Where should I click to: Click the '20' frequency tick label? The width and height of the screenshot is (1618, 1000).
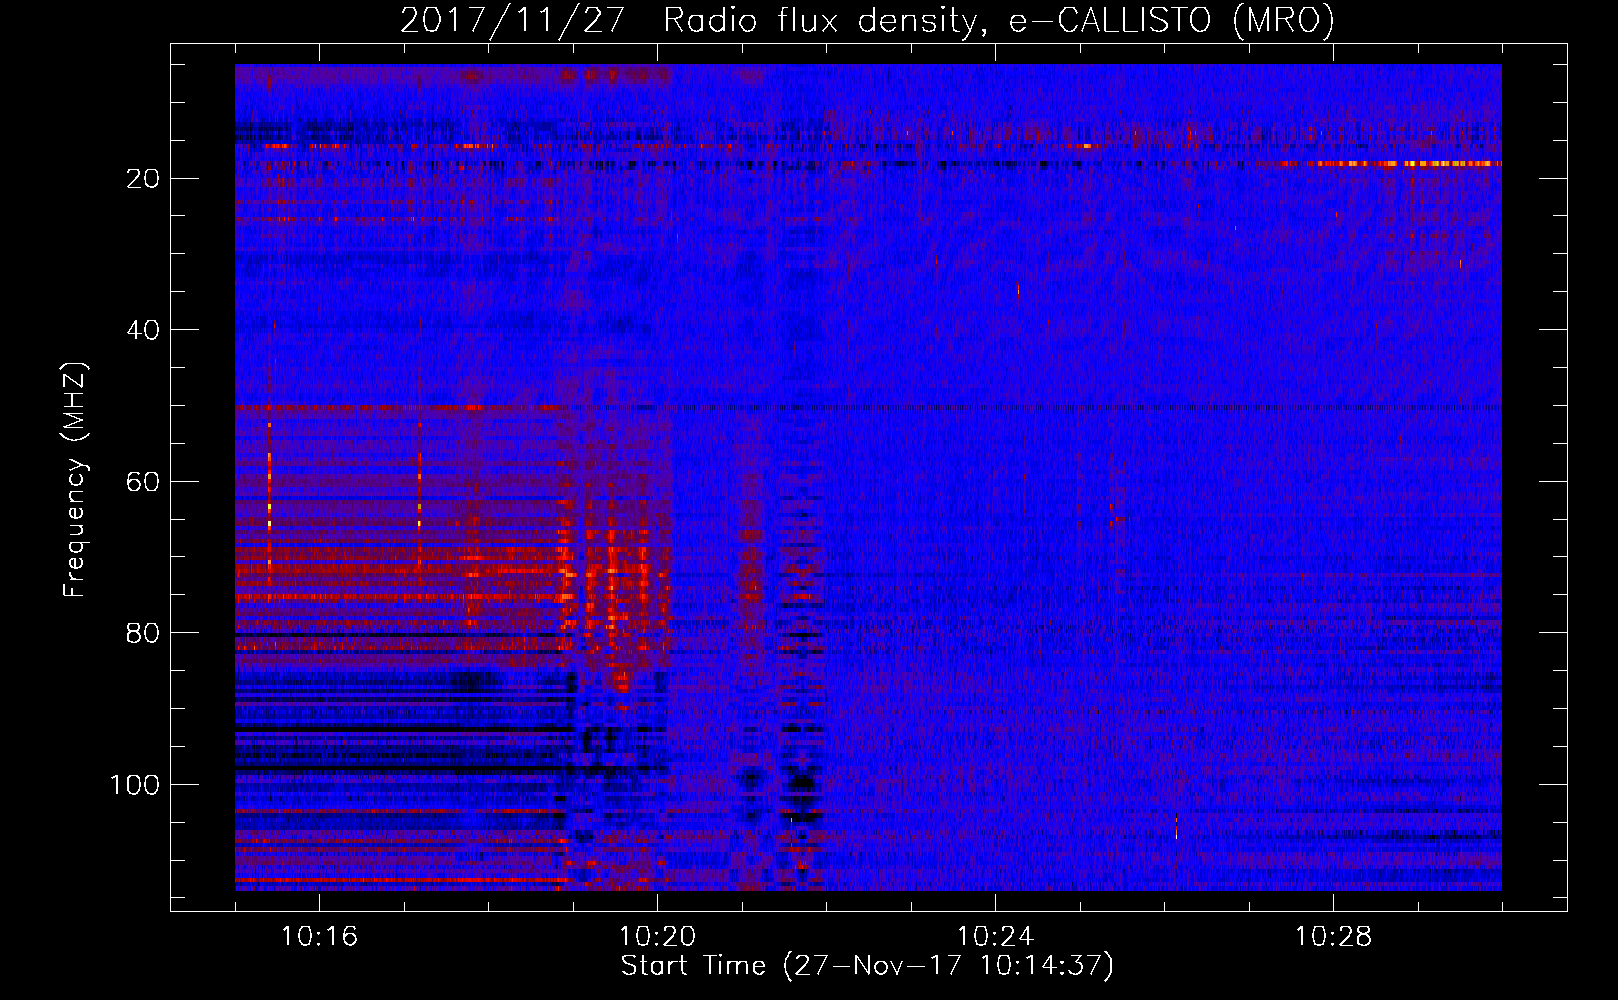144,178
